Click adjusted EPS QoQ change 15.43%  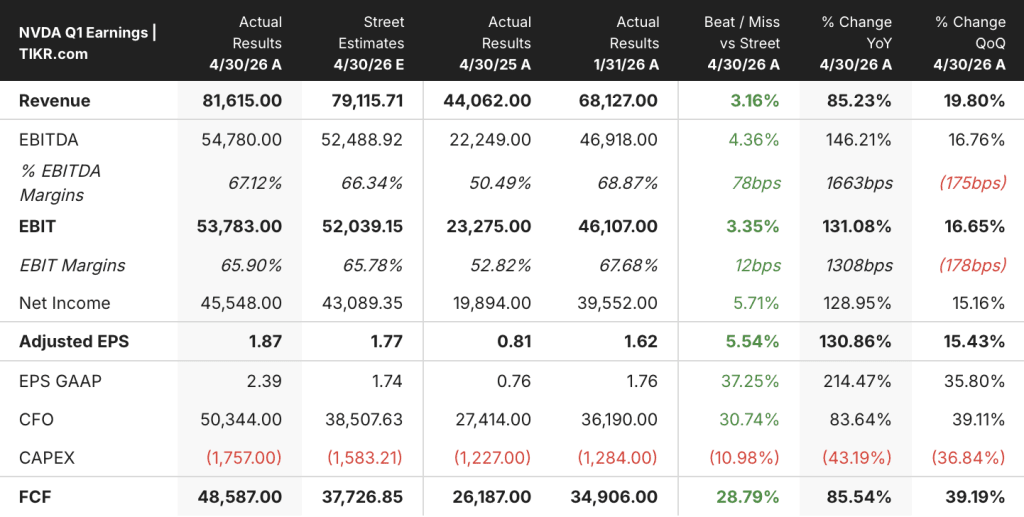(x=976, y=341)
